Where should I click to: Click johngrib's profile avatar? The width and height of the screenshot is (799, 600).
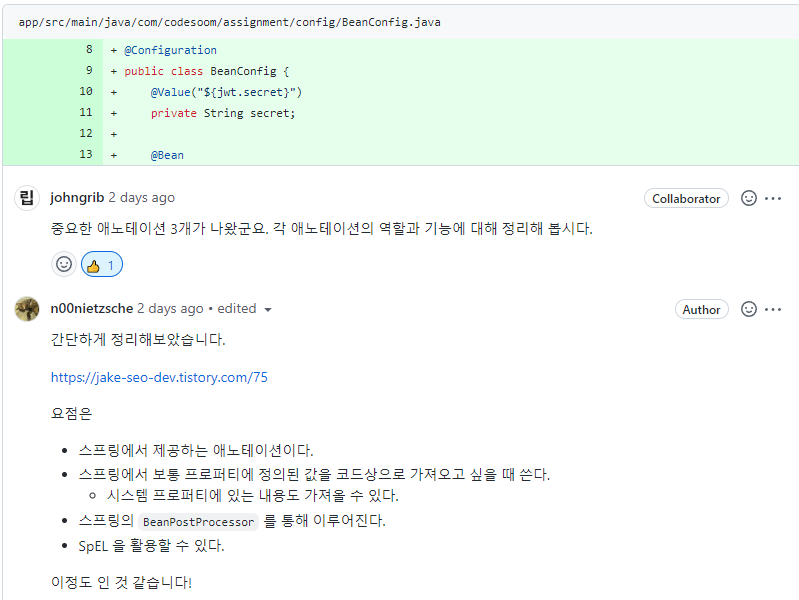(x=27, y=198)
